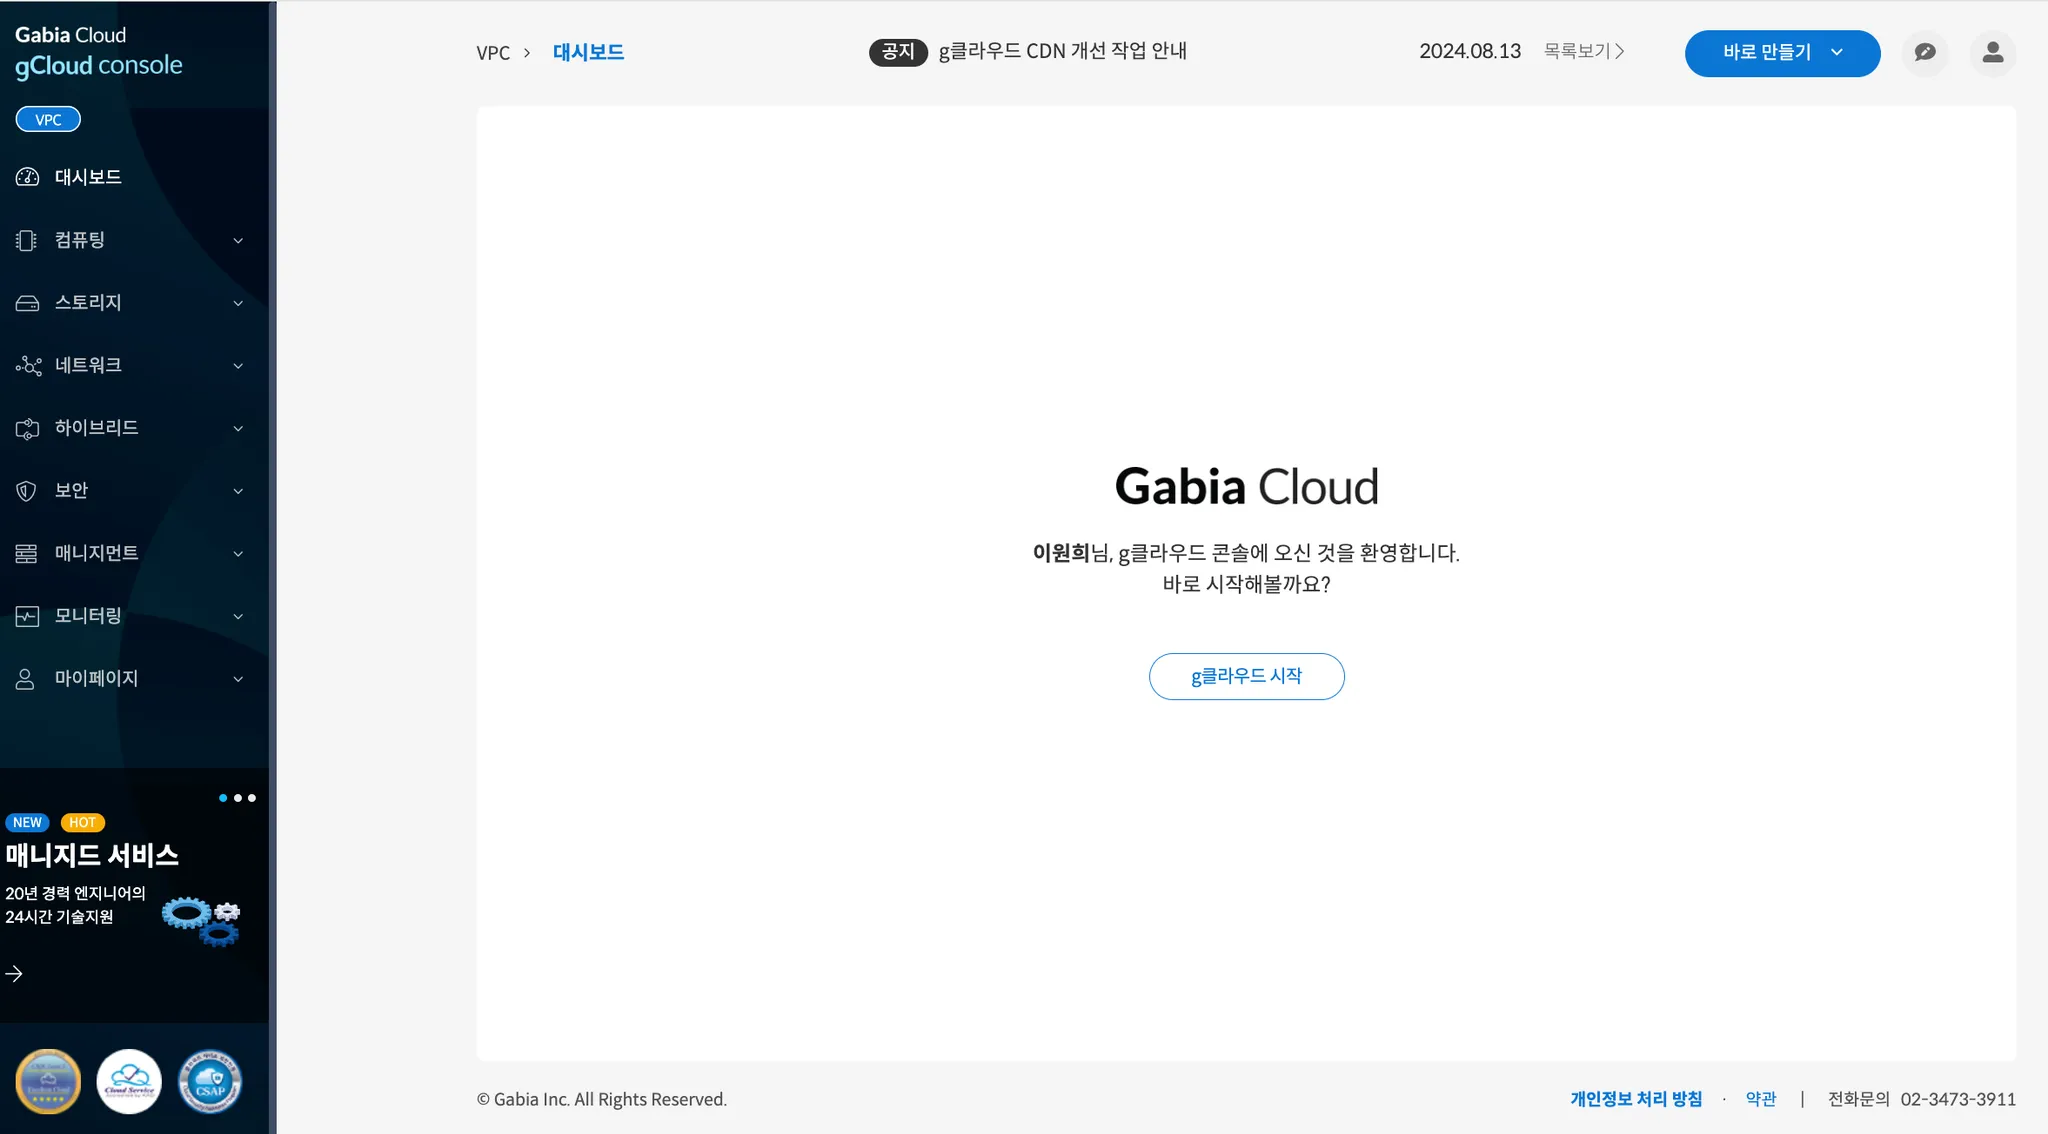Click the My Page person icon
2048x1134 pixels.
click(x=26, y=679)
